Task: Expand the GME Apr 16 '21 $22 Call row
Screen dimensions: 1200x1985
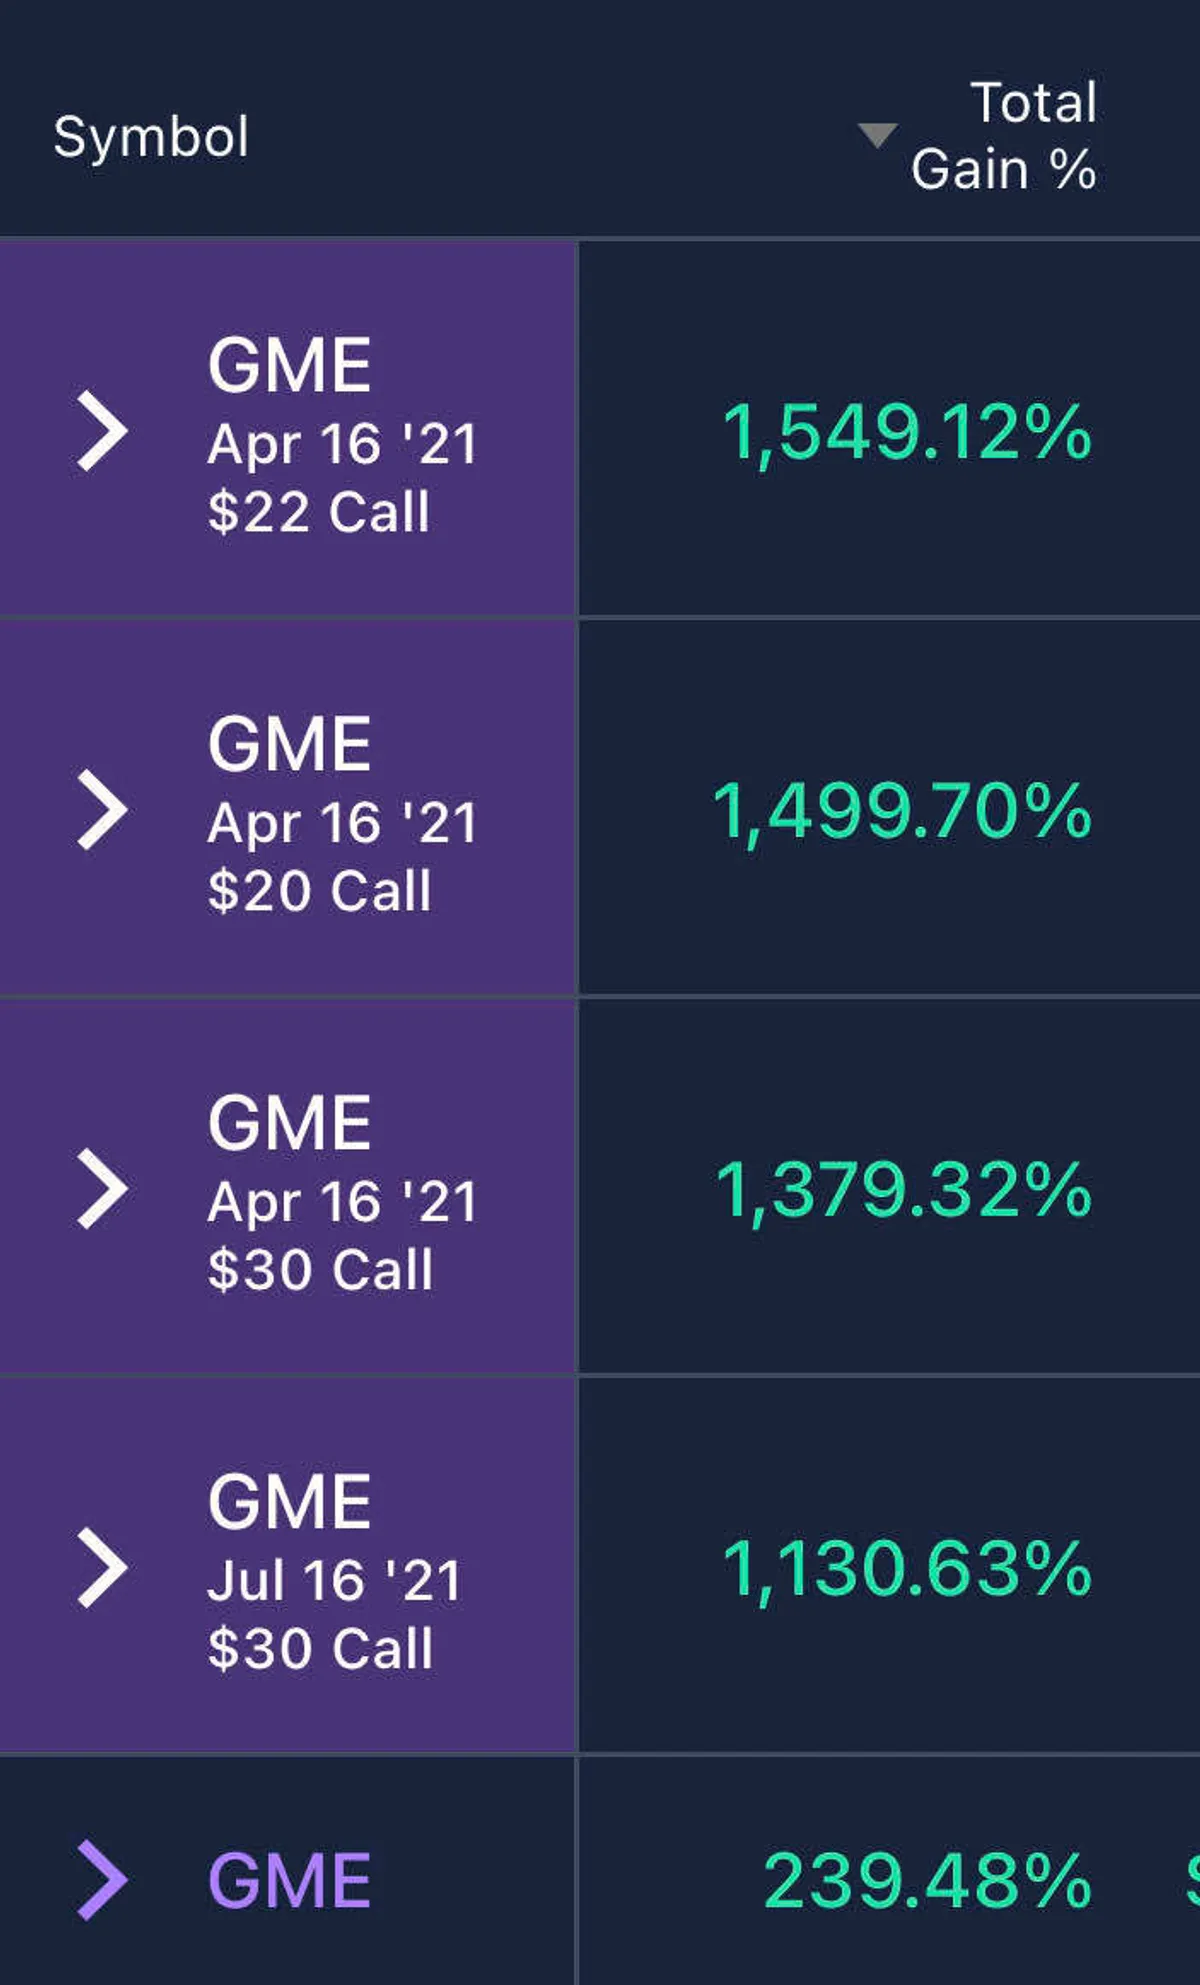Action: 103,431
